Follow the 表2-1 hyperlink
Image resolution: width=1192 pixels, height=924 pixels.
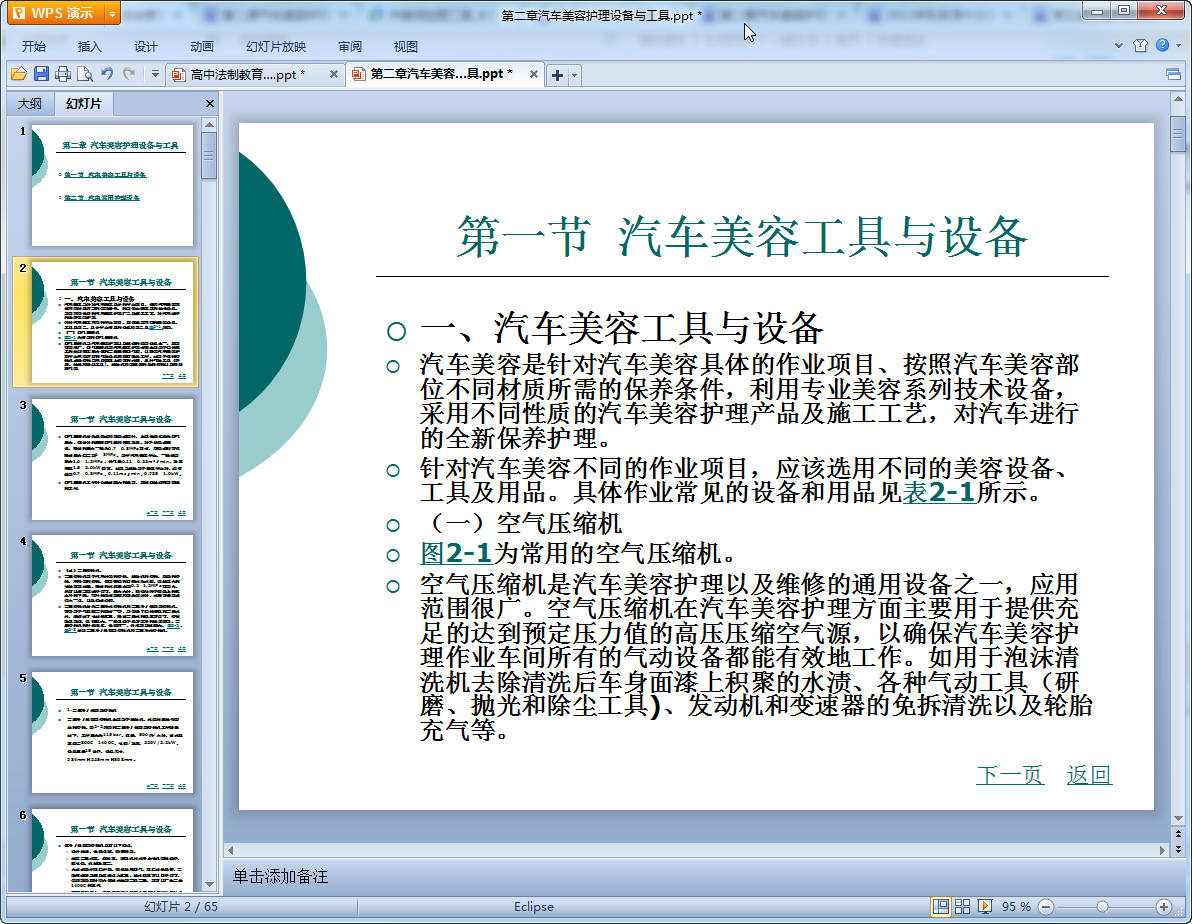coord(938,493)
